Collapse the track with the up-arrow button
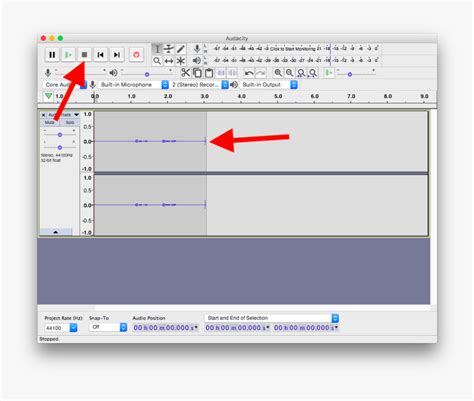Screen dimensions: 474x401 pyautogui.click(x=56, y=232)
